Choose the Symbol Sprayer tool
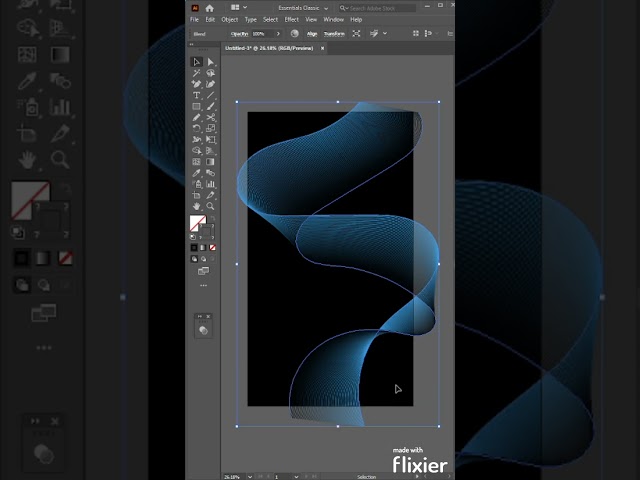Image resolution: width=640 pixels, height=480 pixels. 196,184
